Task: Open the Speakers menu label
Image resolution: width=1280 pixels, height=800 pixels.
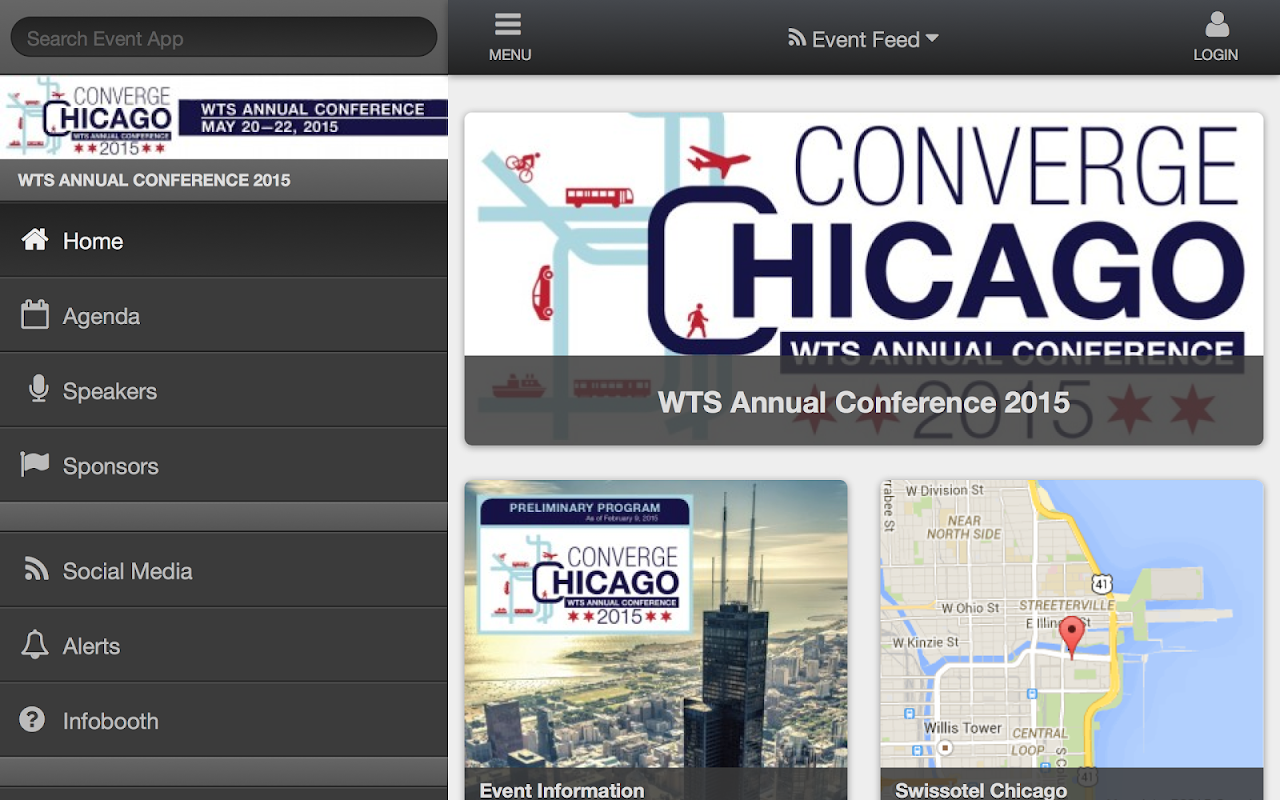Action: point(110,391)
